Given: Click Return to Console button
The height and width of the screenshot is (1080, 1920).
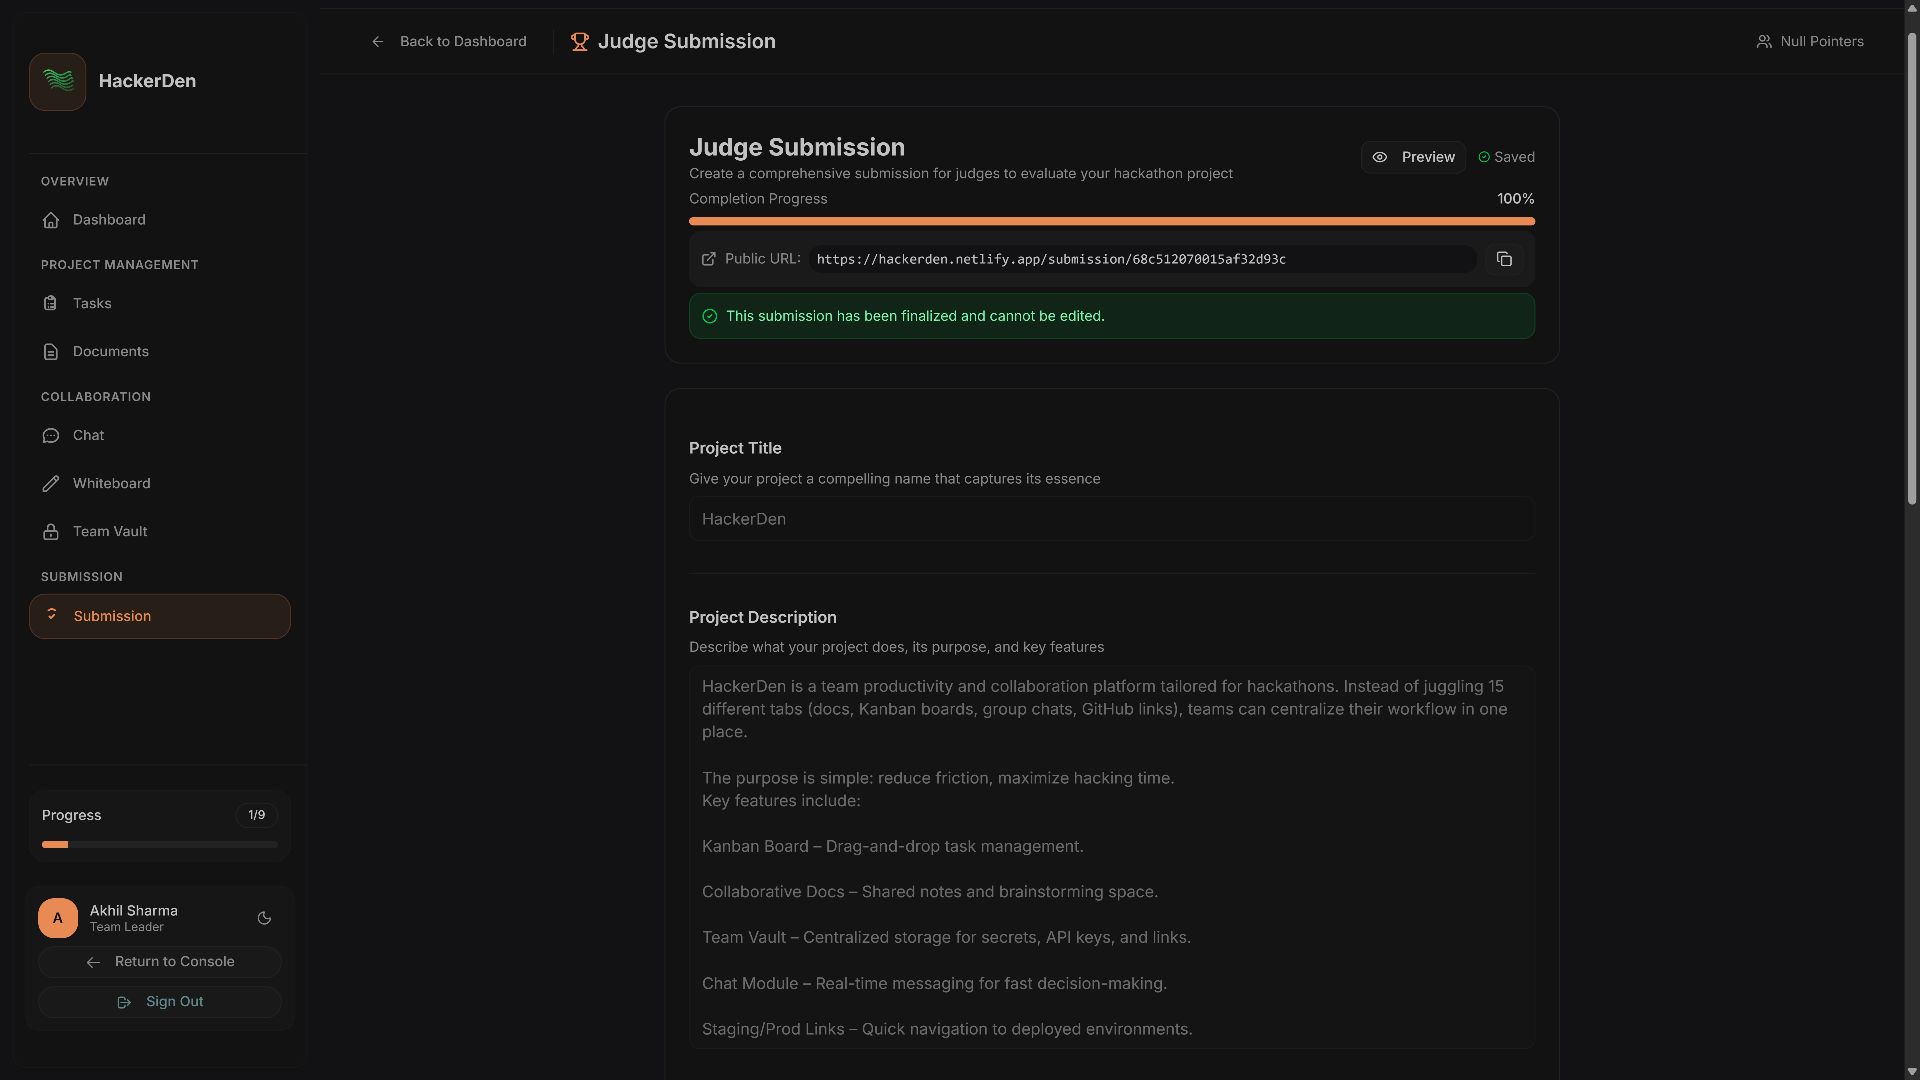Looking at the screenshot, I should click(x=160, y=962).
